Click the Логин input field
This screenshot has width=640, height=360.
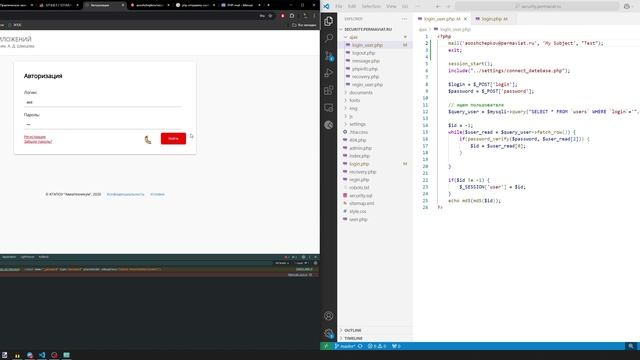tap(102, 102)
